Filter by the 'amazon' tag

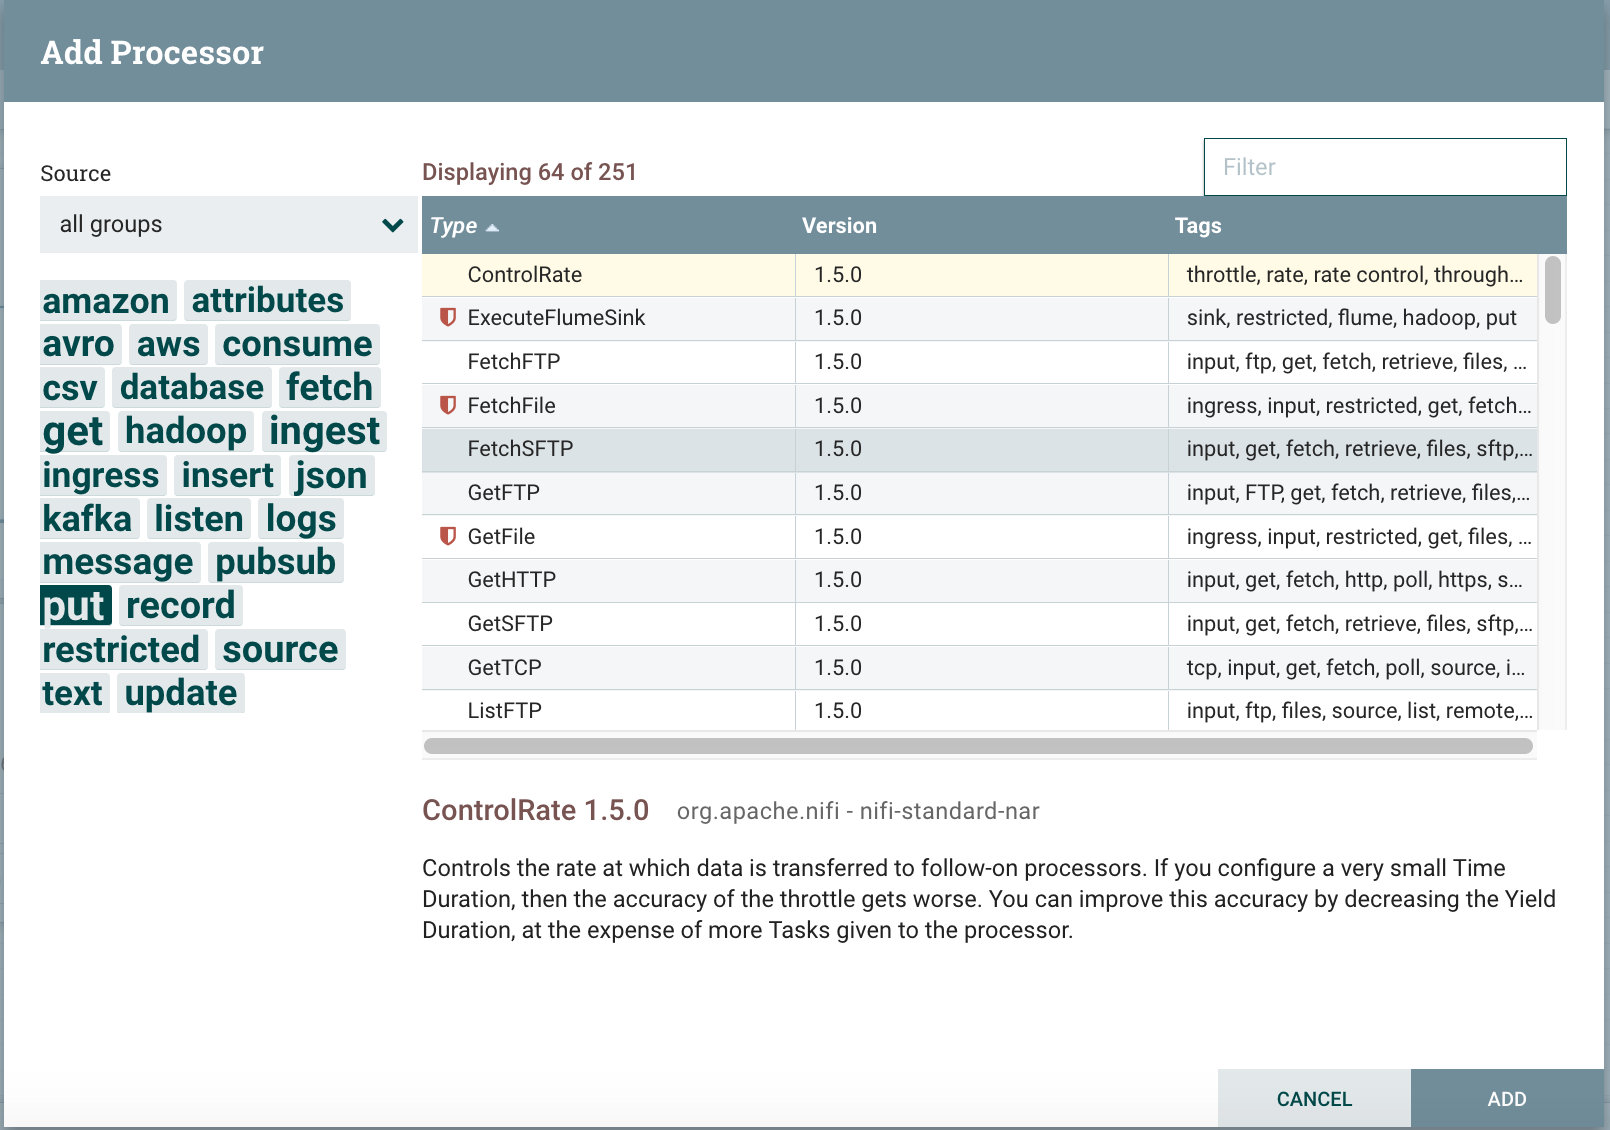[x=106, y=301]
